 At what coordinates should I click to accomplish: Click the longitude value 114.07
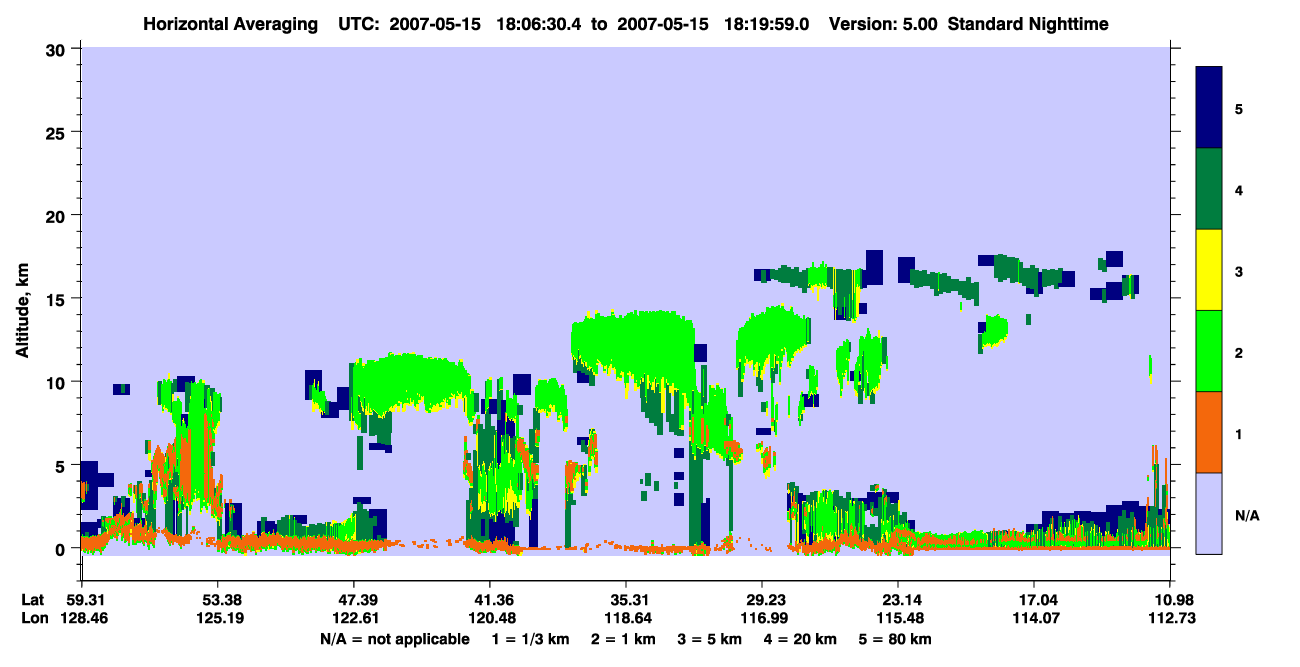[x=1034, y=618]
